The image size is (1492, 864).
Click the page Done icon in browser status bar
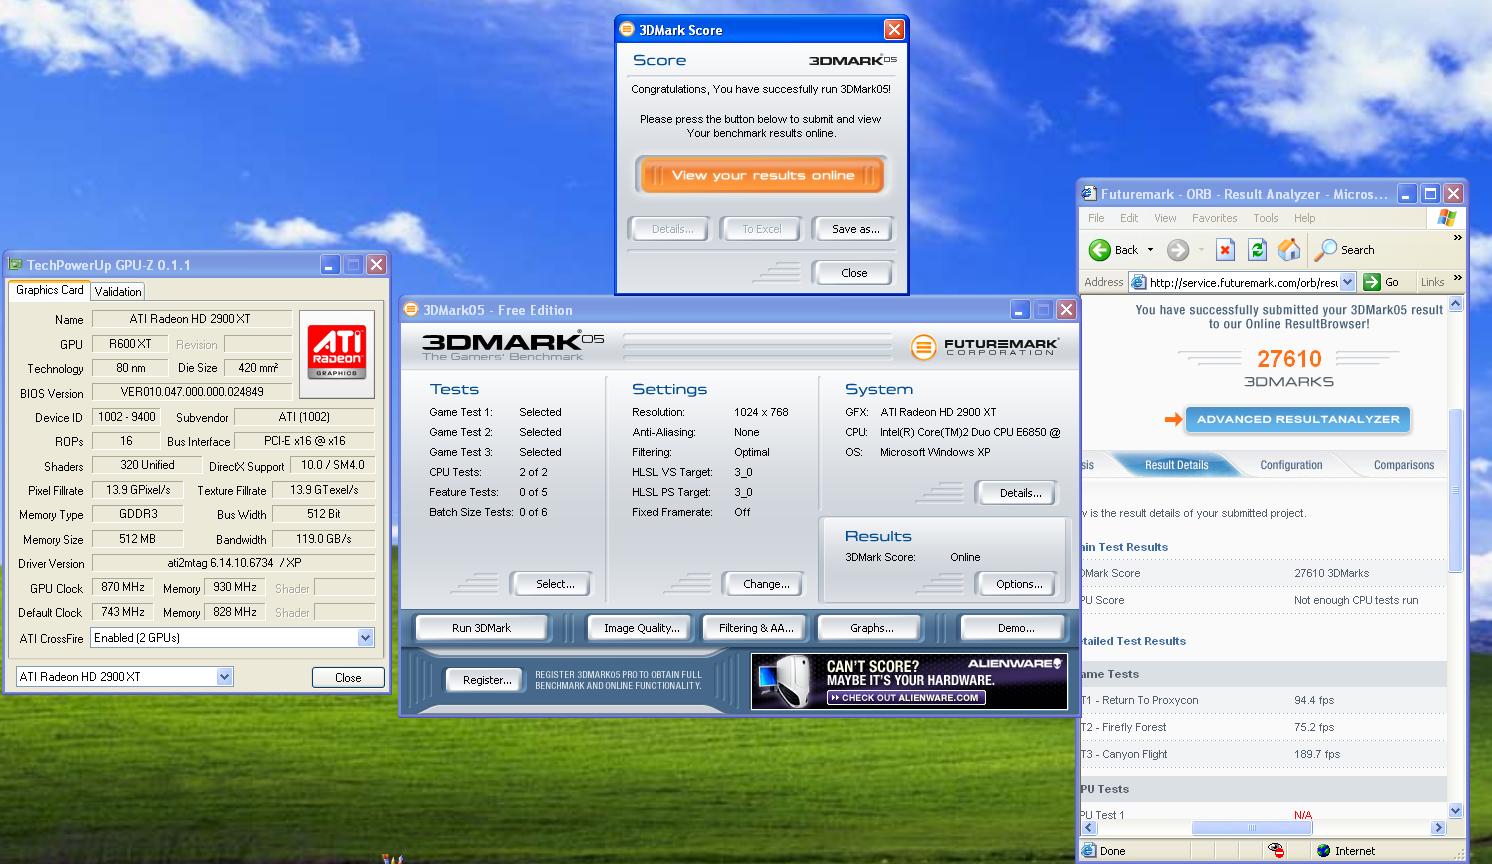(1089, 851)
